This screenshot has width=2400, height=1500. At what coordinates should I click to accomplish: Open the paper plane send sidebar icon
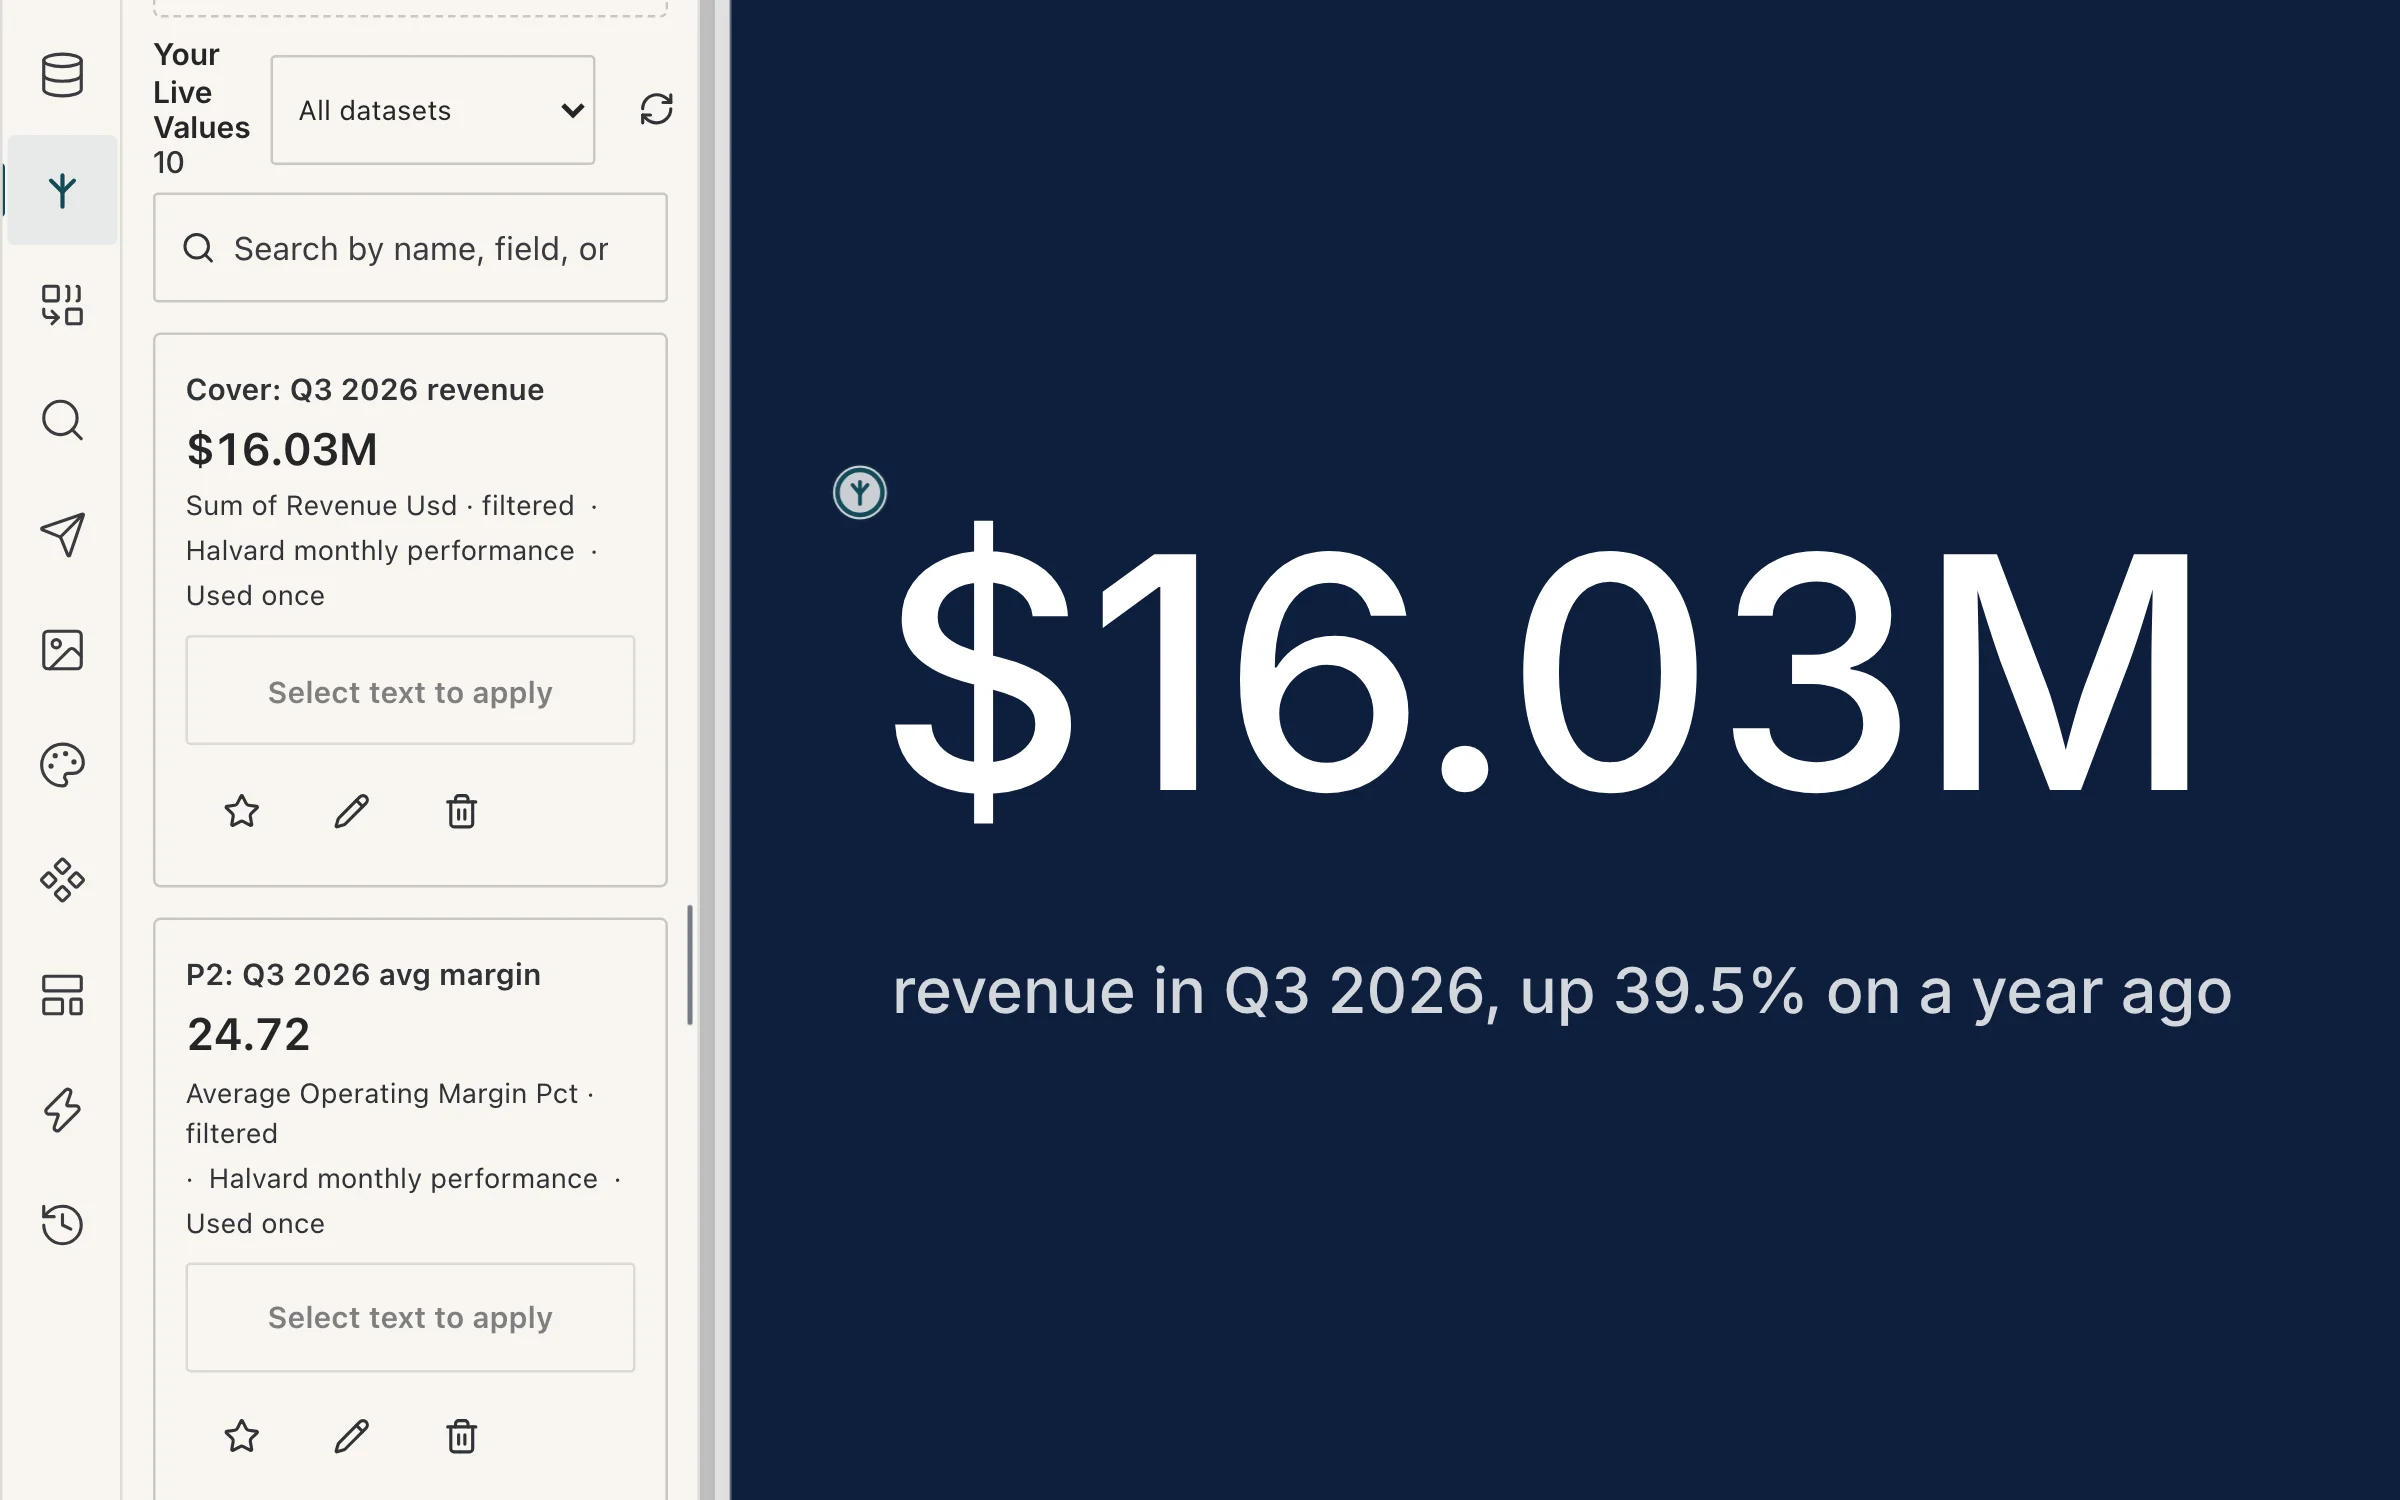(x=62, y=535)
